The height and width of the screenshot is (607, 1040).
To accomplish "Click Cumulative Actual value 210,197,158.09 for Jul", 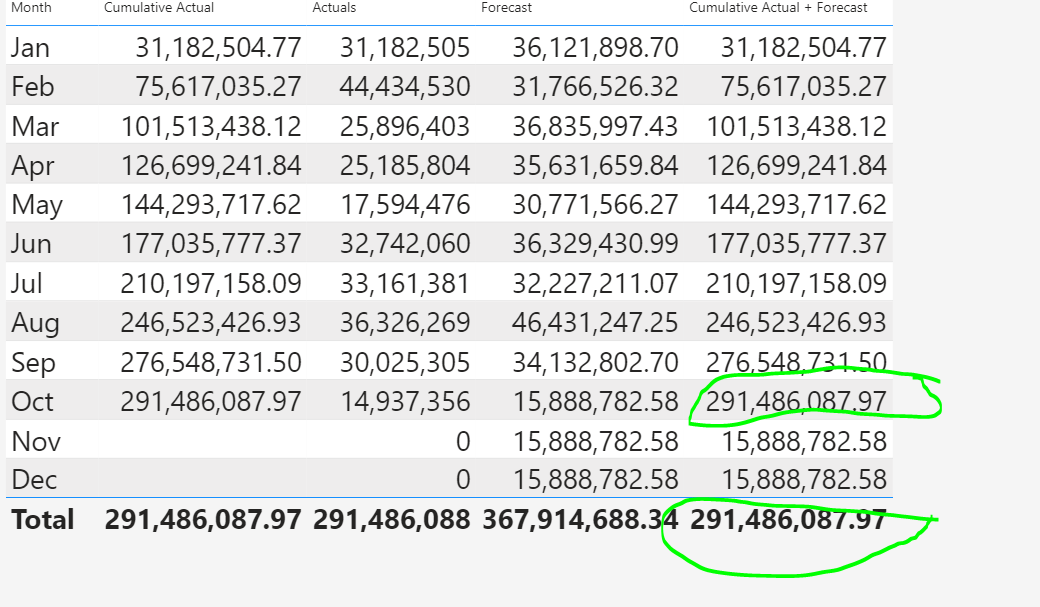I will (x=211, y=284).
